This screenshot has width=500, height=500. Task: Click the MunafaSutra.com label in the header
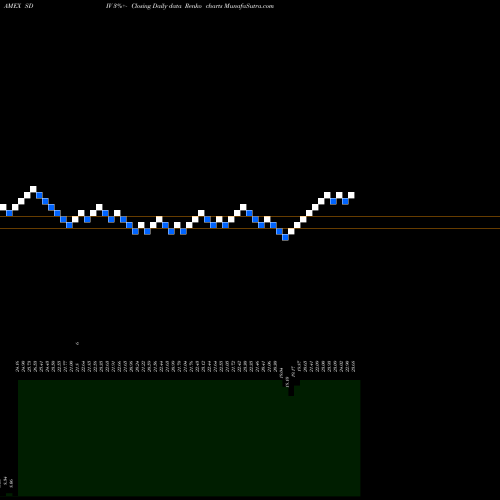pyautogui.click(x=249, y=6)
